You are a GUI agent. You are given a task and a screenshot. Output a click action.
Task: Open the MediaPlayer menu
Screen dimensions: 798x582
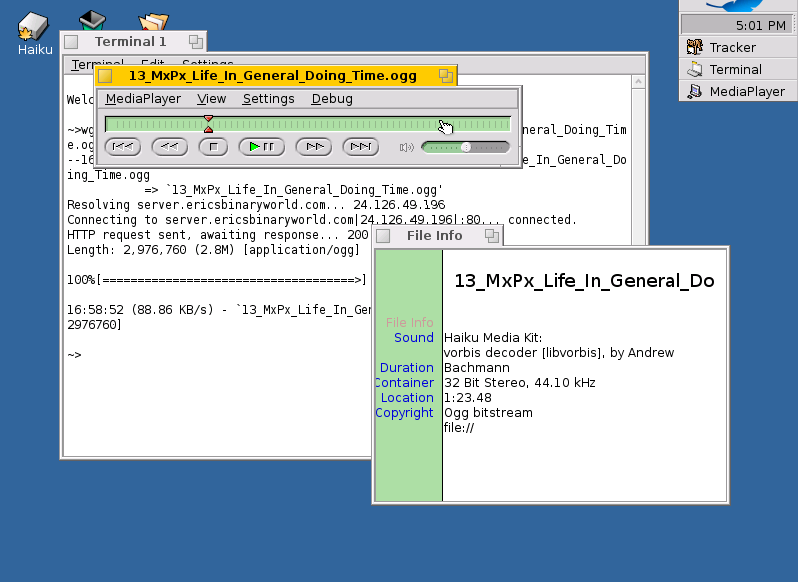coord(143,99)
